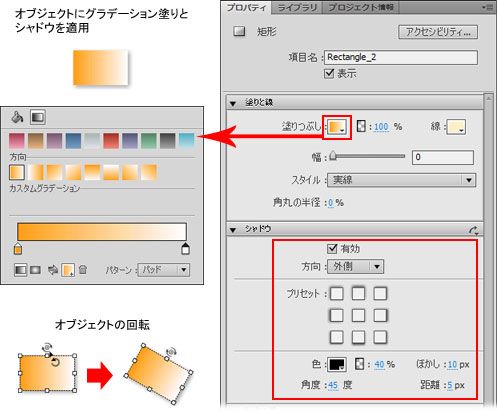
Task: Switch to the プロジェクト情報 tab
Action: pos(361,7)
